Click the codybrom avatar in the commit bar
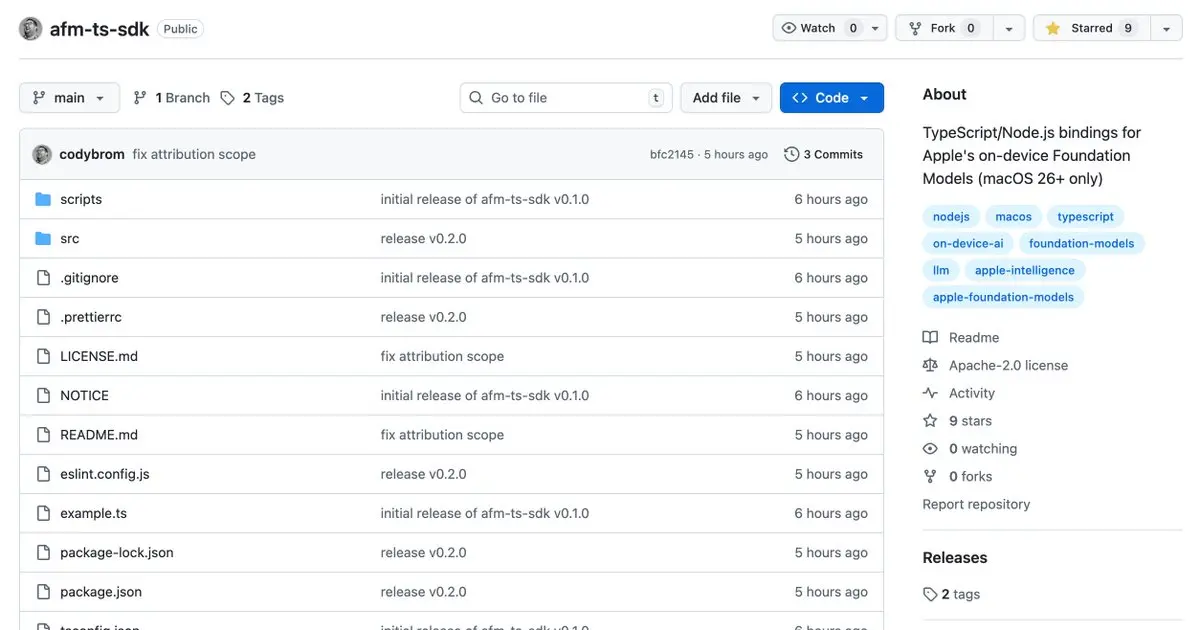 point(42,154)
